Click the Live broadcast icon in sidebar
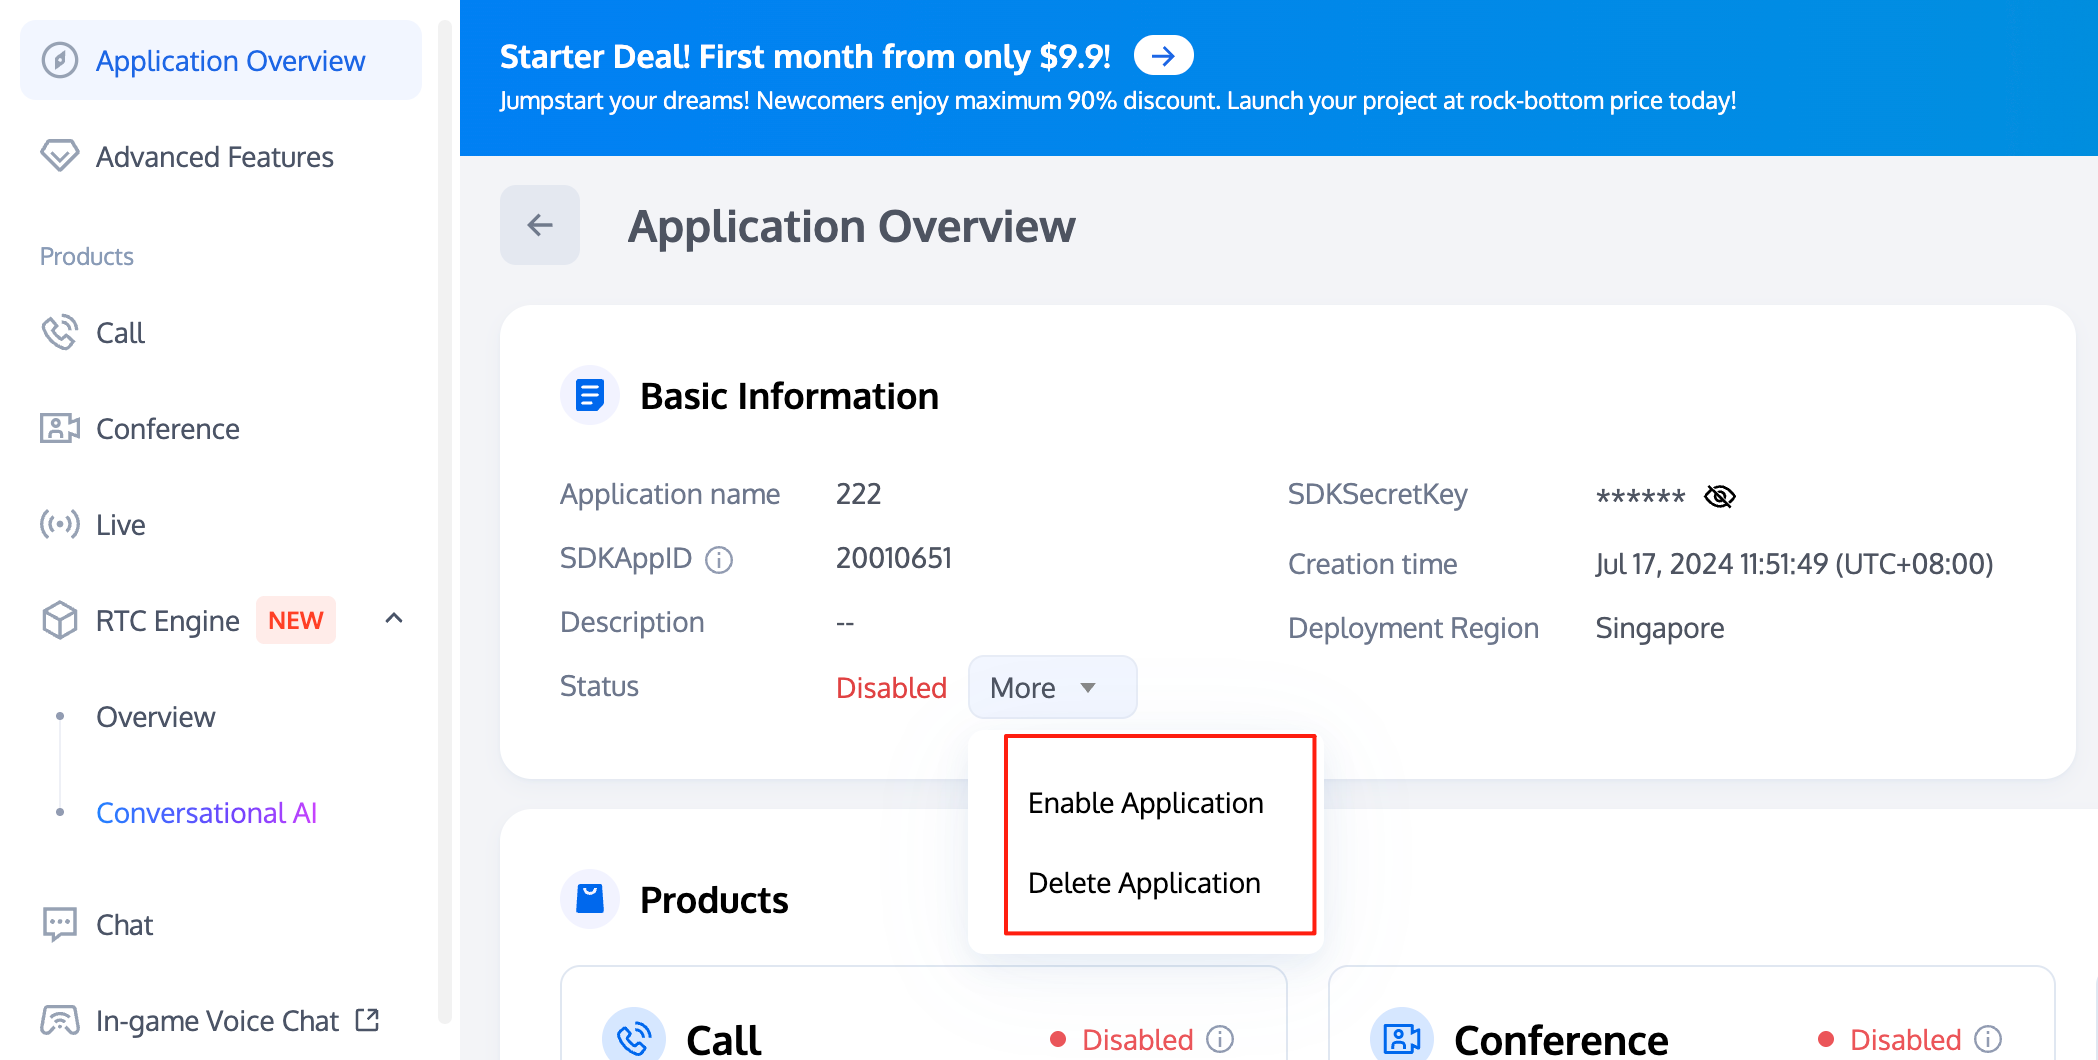Viewport: 2098px width, 1060px height. coord(59,525)
